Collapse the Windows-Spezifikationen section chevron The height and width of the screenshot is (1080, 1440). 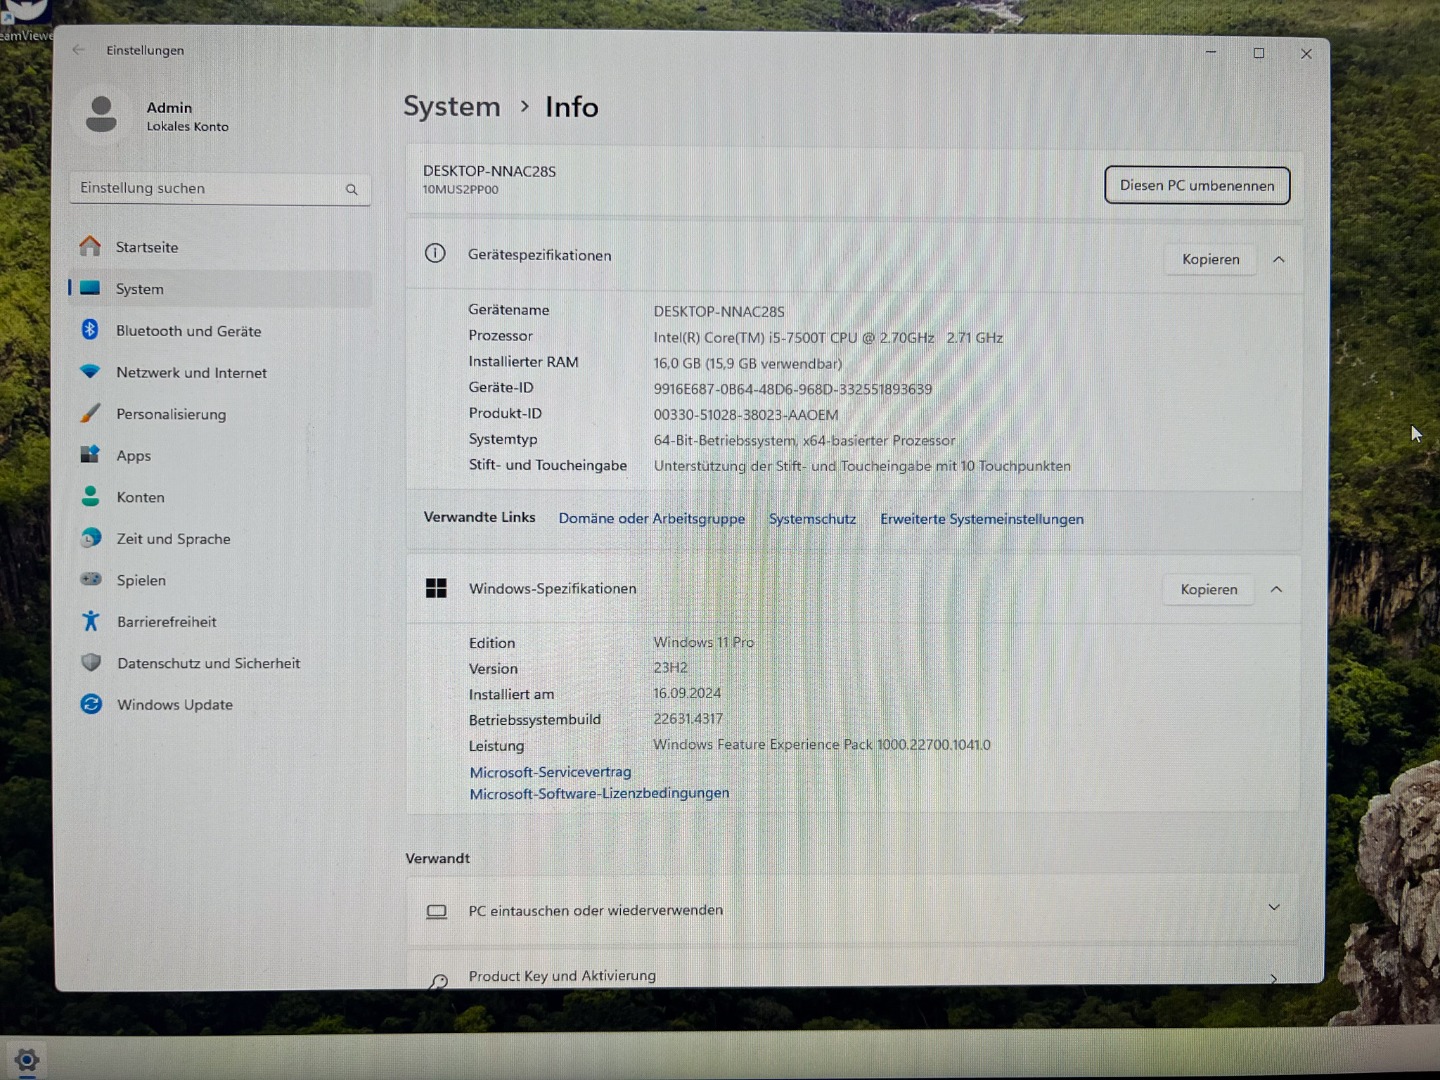click(1276, 589)
